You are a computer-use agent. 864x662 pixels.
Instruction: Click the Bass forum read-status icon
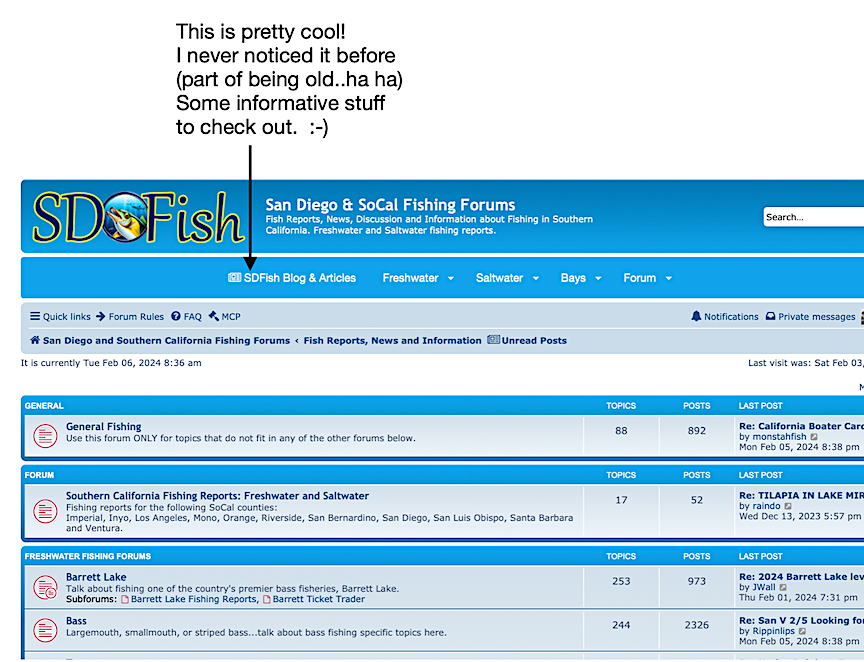45,630
